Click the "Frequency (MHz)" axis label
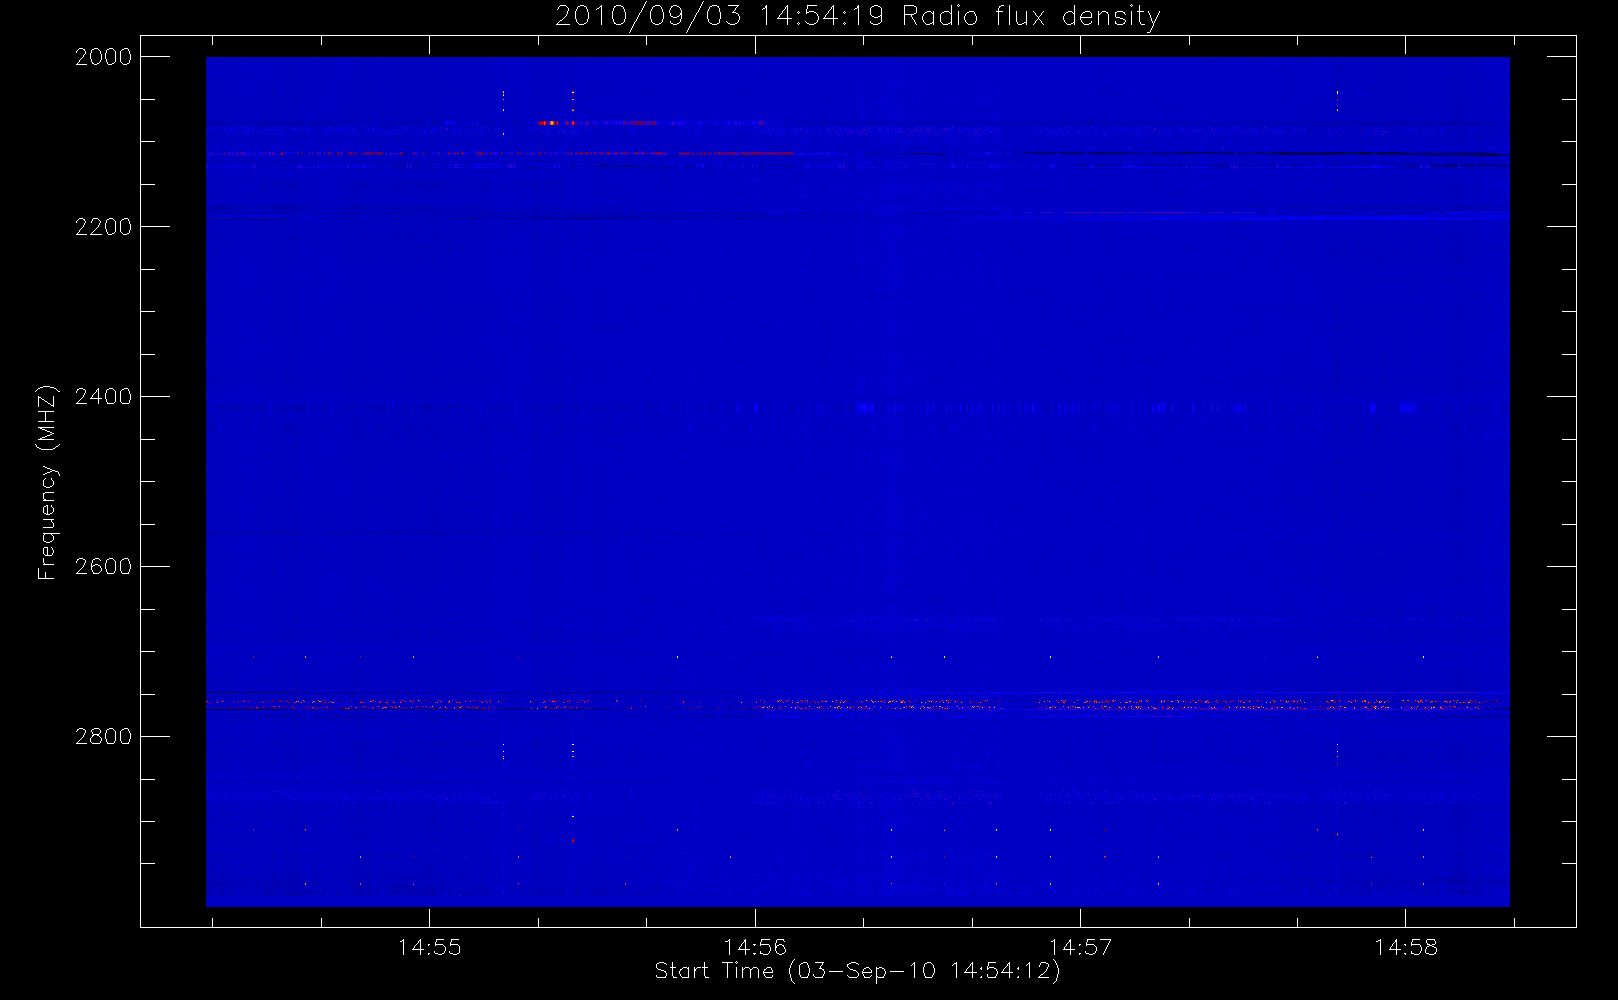 pos(47,482)
